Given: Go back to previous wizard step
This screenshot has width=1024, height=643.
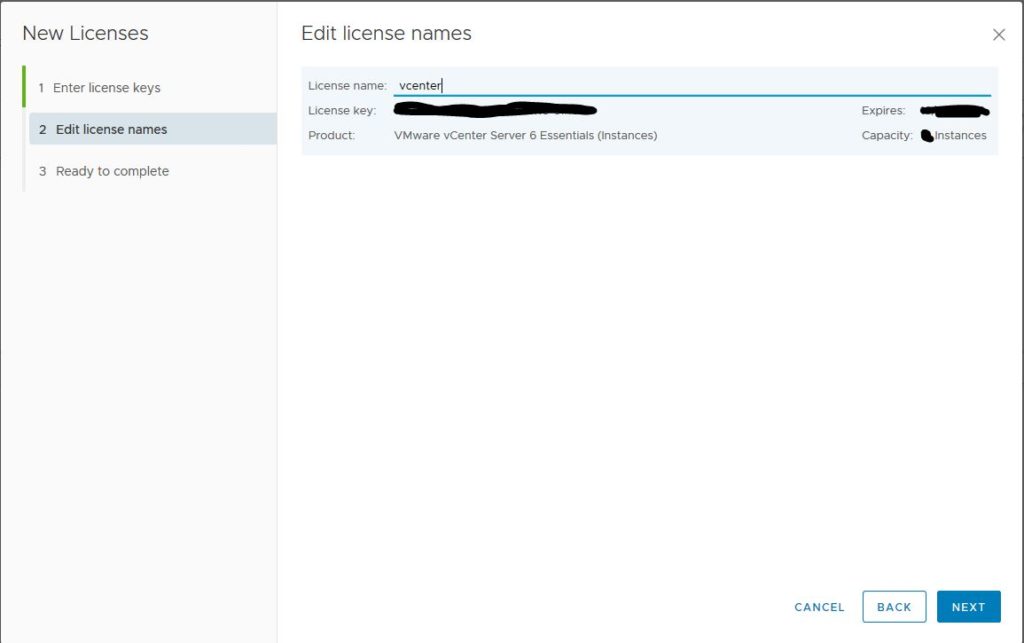Looking at the screenshot, I should (893, 607).
